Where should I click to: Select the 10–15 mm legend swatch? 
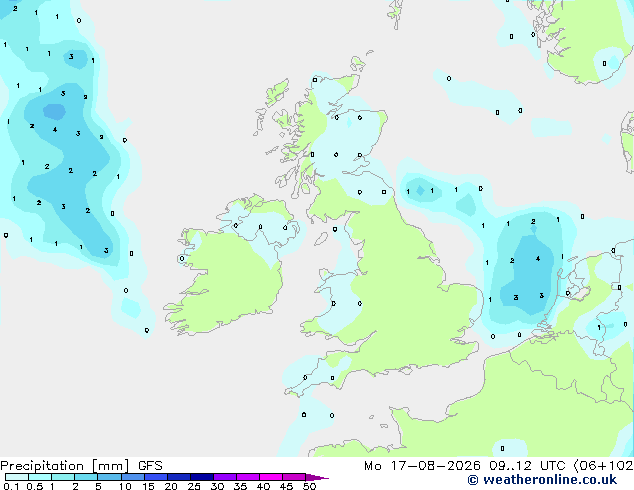(132, 477)
